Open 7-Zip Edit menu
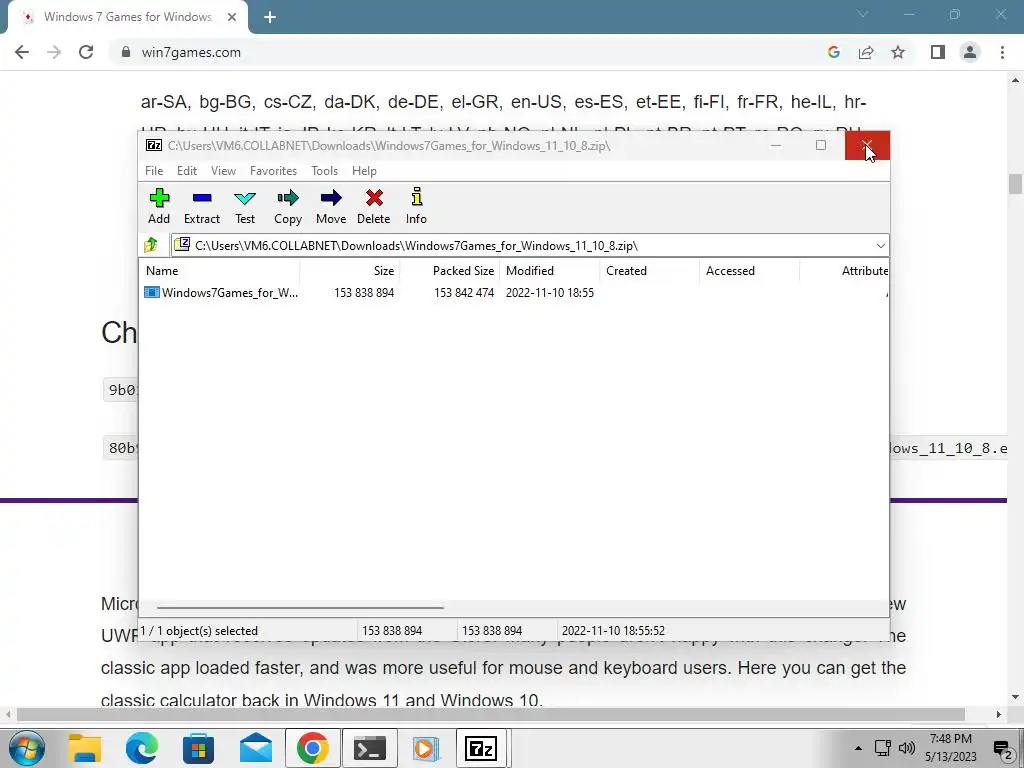 (x=187, y=170)
